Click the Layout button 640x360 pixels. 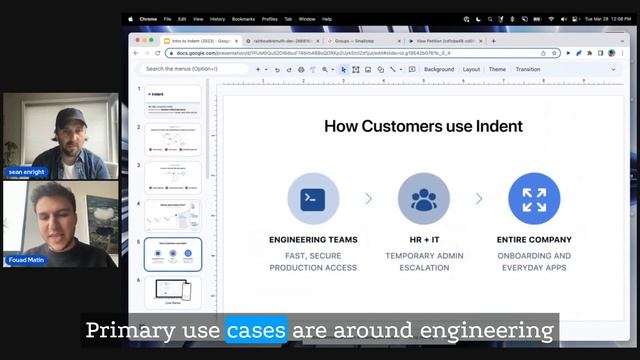click(471, 69)
